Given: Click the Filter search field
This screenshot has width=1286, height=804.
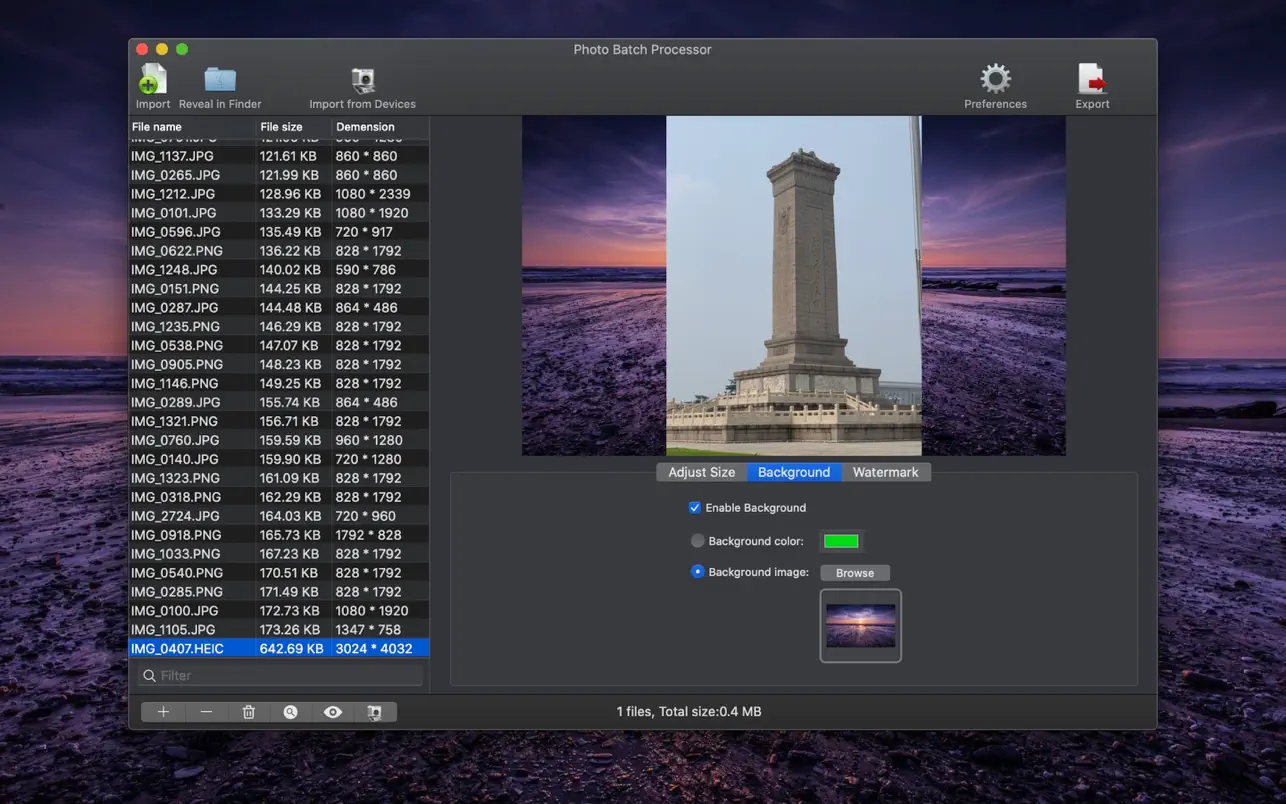Looking at the screenshot, I should click(x=285, y=676).
